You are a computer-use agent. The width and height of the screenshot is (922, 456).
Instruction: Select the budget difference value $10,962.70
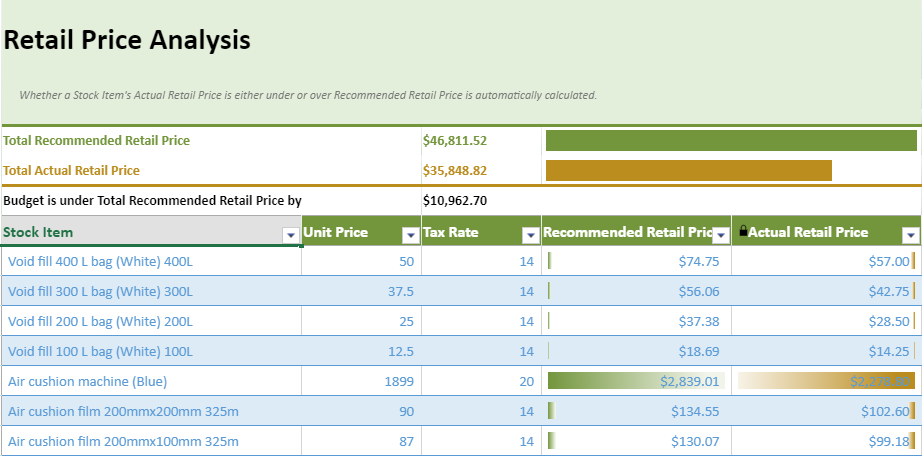pyautogui.click(x=455, y=201)
